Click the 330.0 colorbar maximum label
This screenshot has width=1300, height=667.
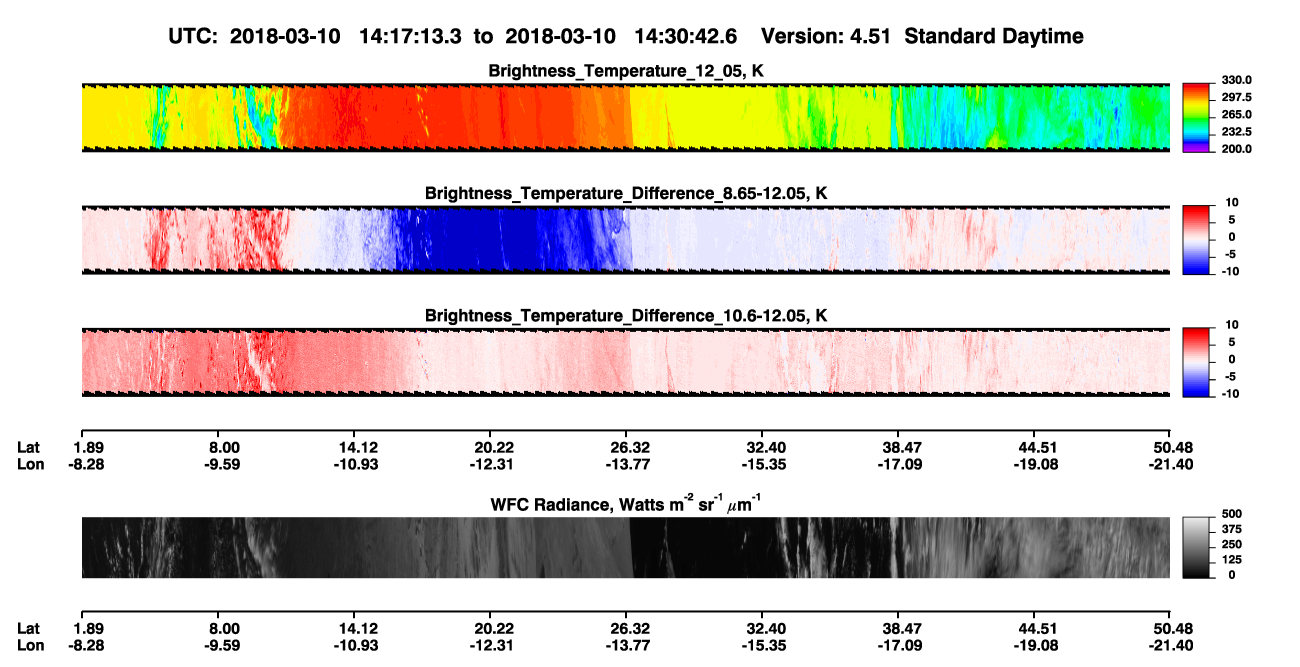[x=1237, y=80]
